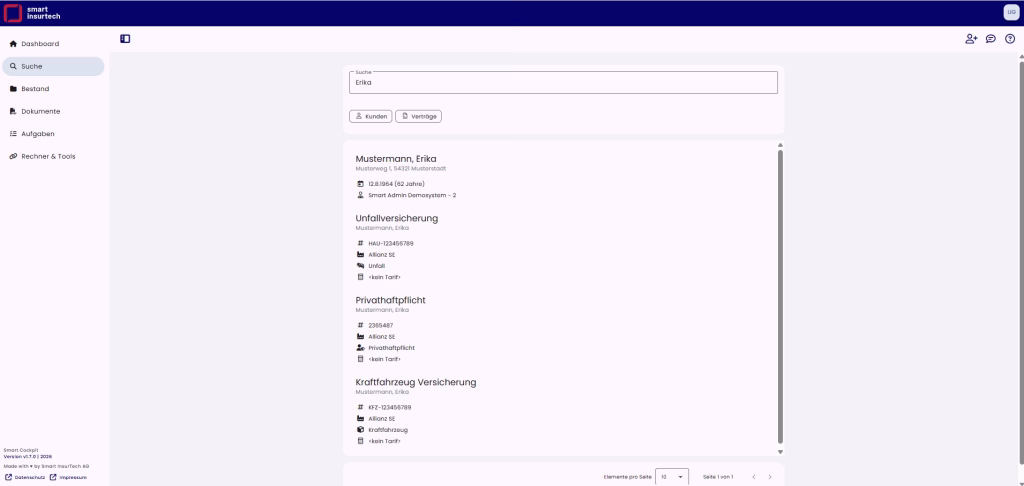Screen dimensions: 1024x486
Task: Open Dokumente in the sidebar
Action: (40, 111)
